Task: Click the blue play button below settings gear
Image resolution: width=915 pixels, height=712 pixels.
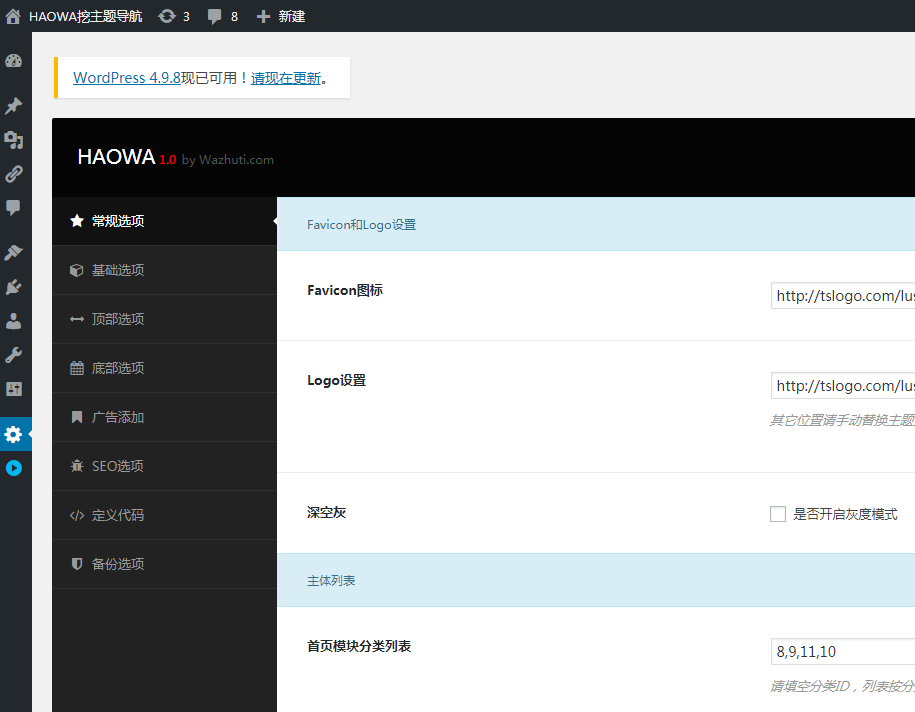Action: click(13, 467)
